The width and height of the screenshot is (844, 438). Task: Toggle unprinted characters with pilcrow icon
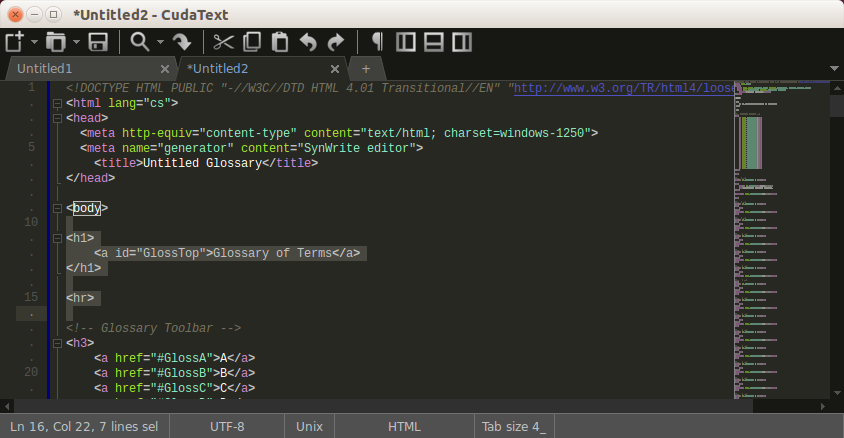click(x=377, y=42)
